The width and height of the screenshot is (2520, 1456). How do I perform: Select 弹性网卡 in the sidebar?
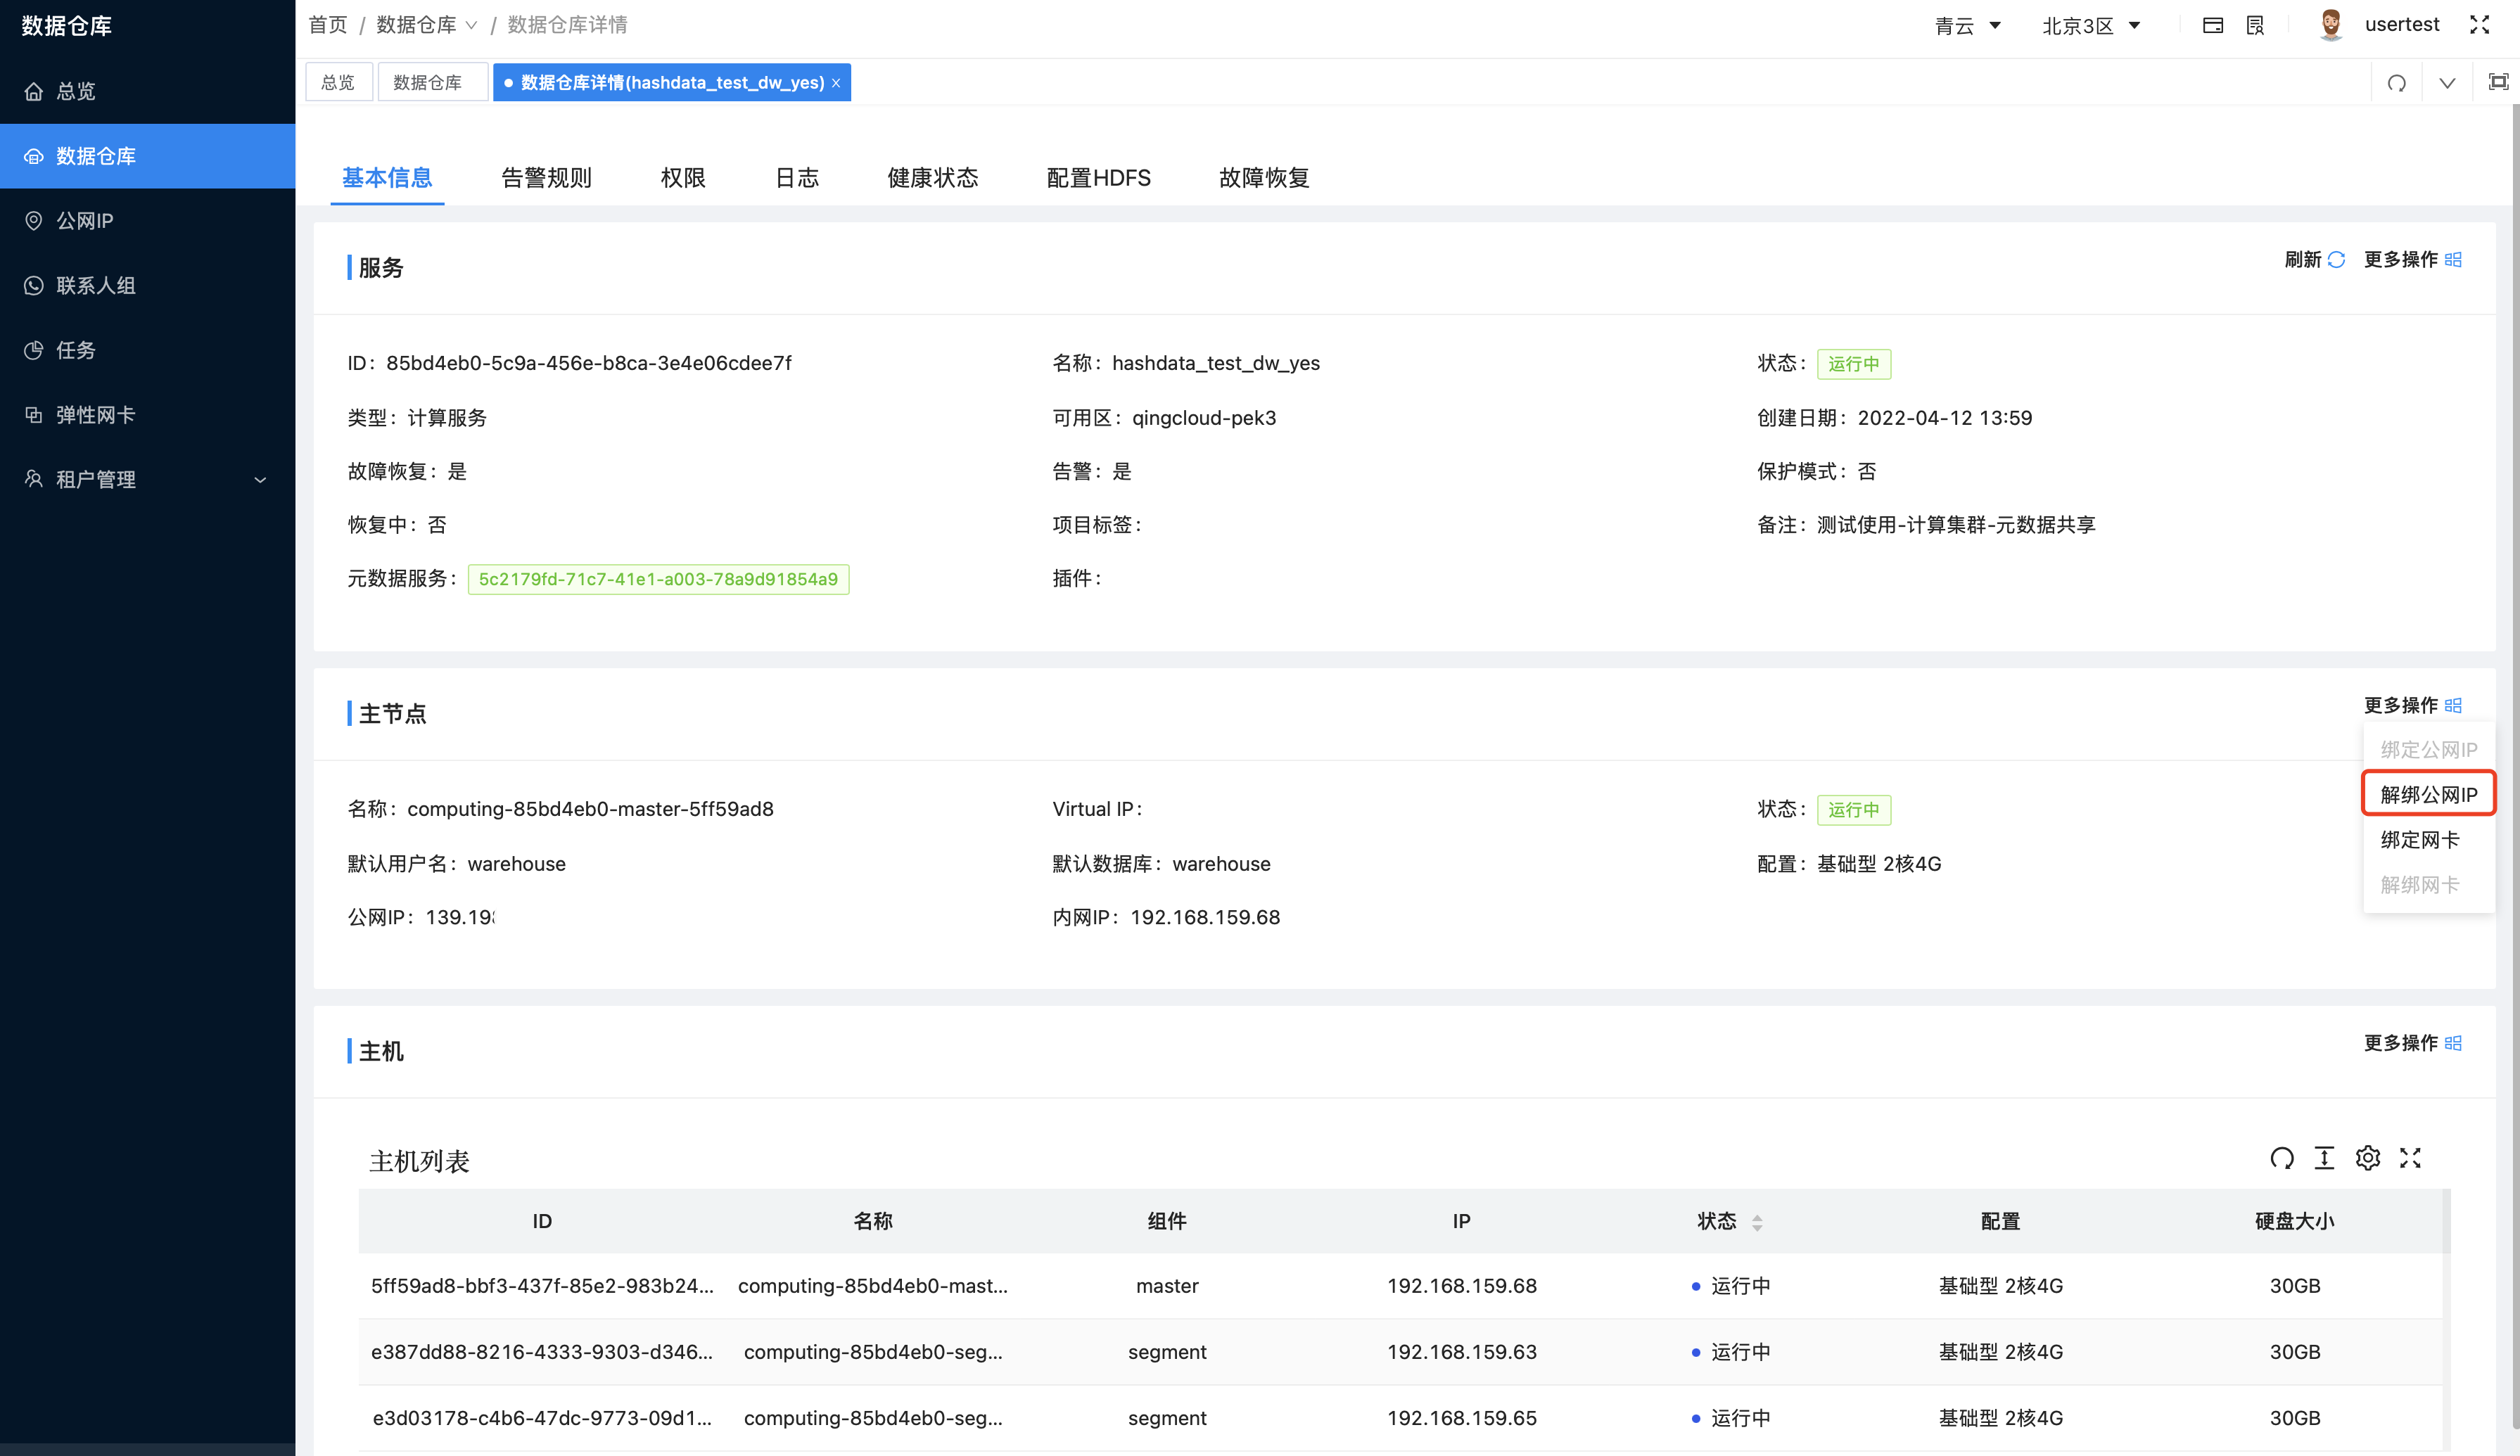[95, 414]
